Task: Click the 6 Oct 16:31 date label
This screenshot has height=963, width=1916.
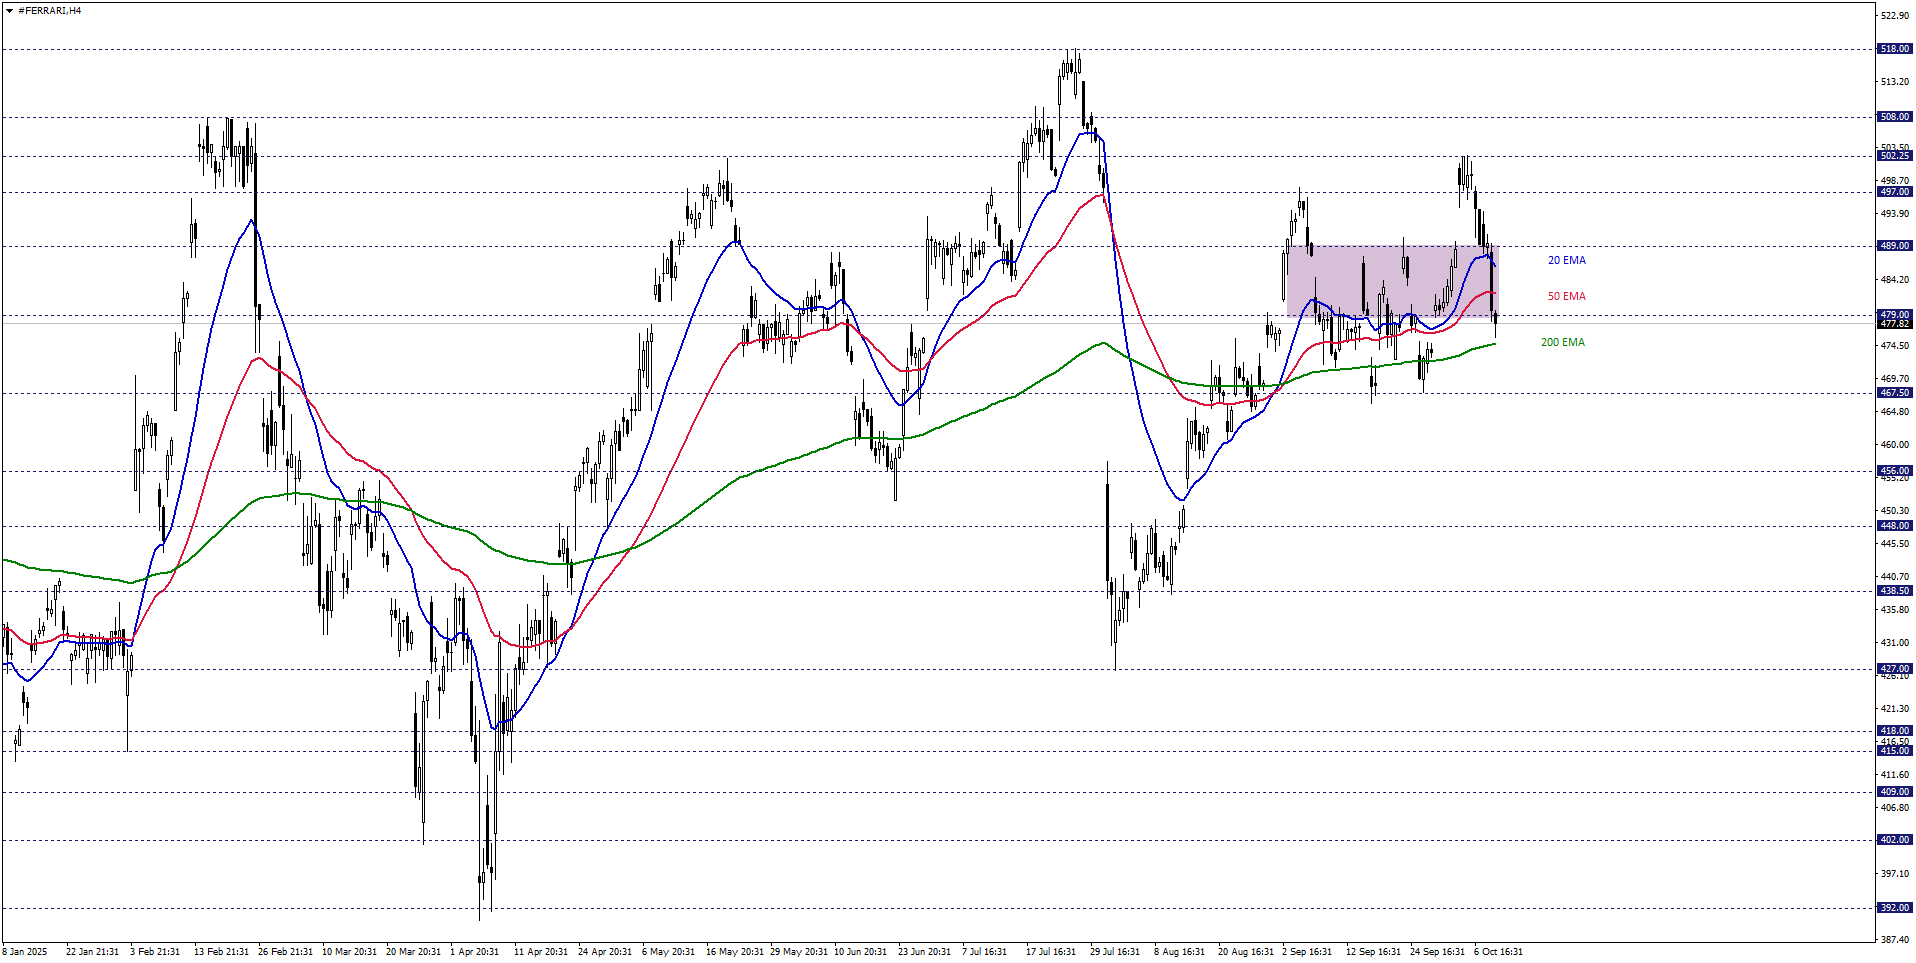Action: tap(1498, 951)
